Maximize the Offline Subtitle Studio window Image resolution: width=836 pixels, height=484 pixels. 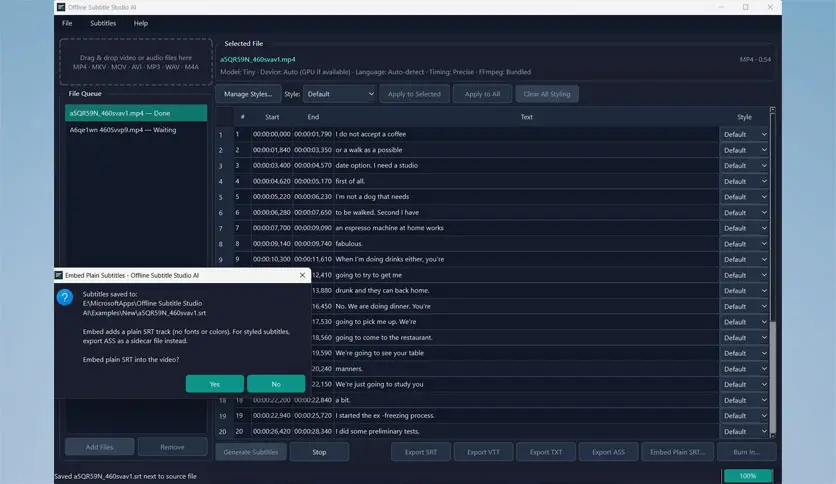tap(745, 7)
